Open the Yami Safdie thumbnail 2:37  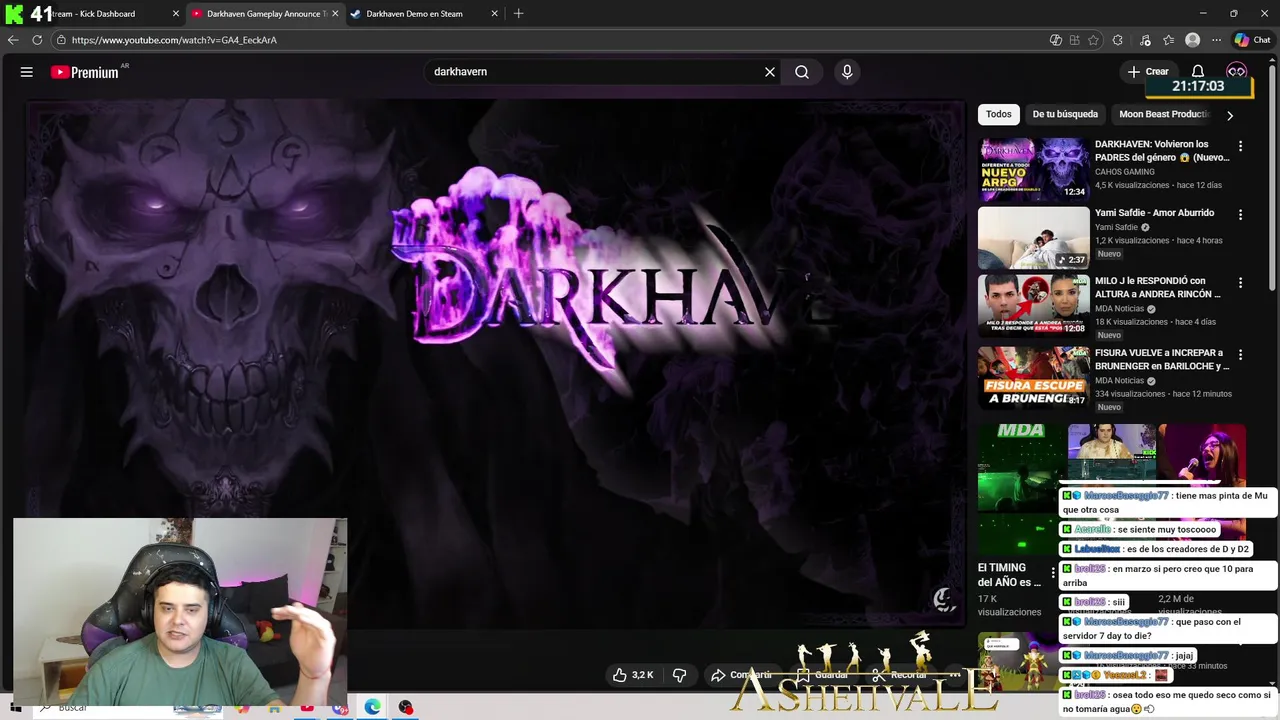(1034, 237)
